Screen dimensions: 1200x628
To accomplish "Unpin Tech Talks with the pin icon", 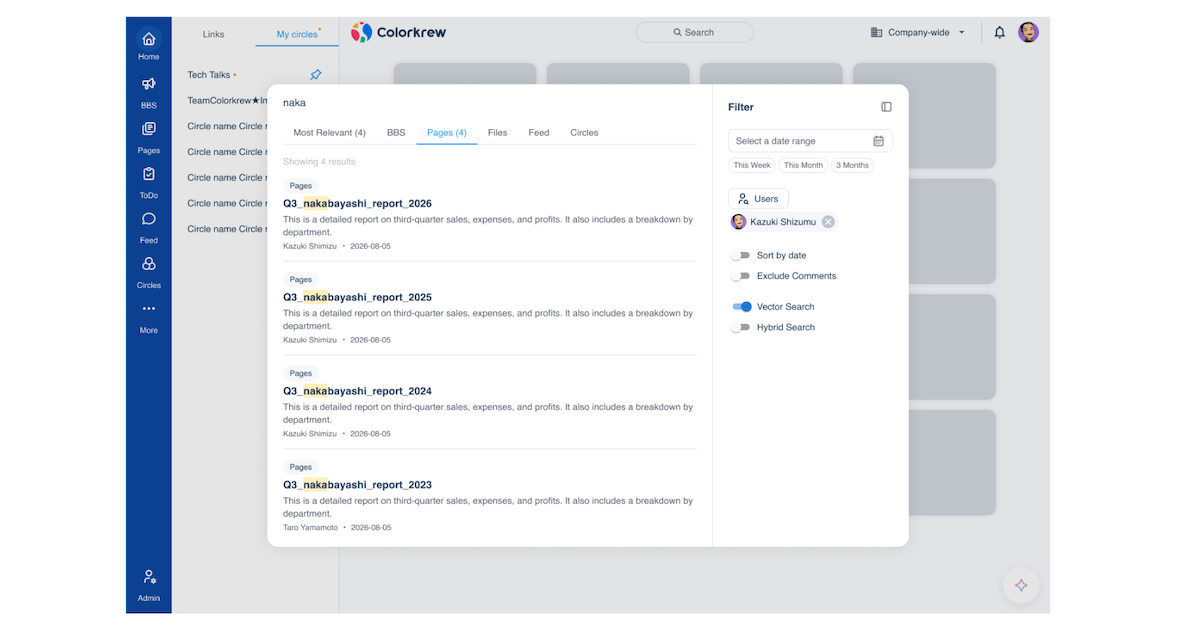I will [316, 75].
